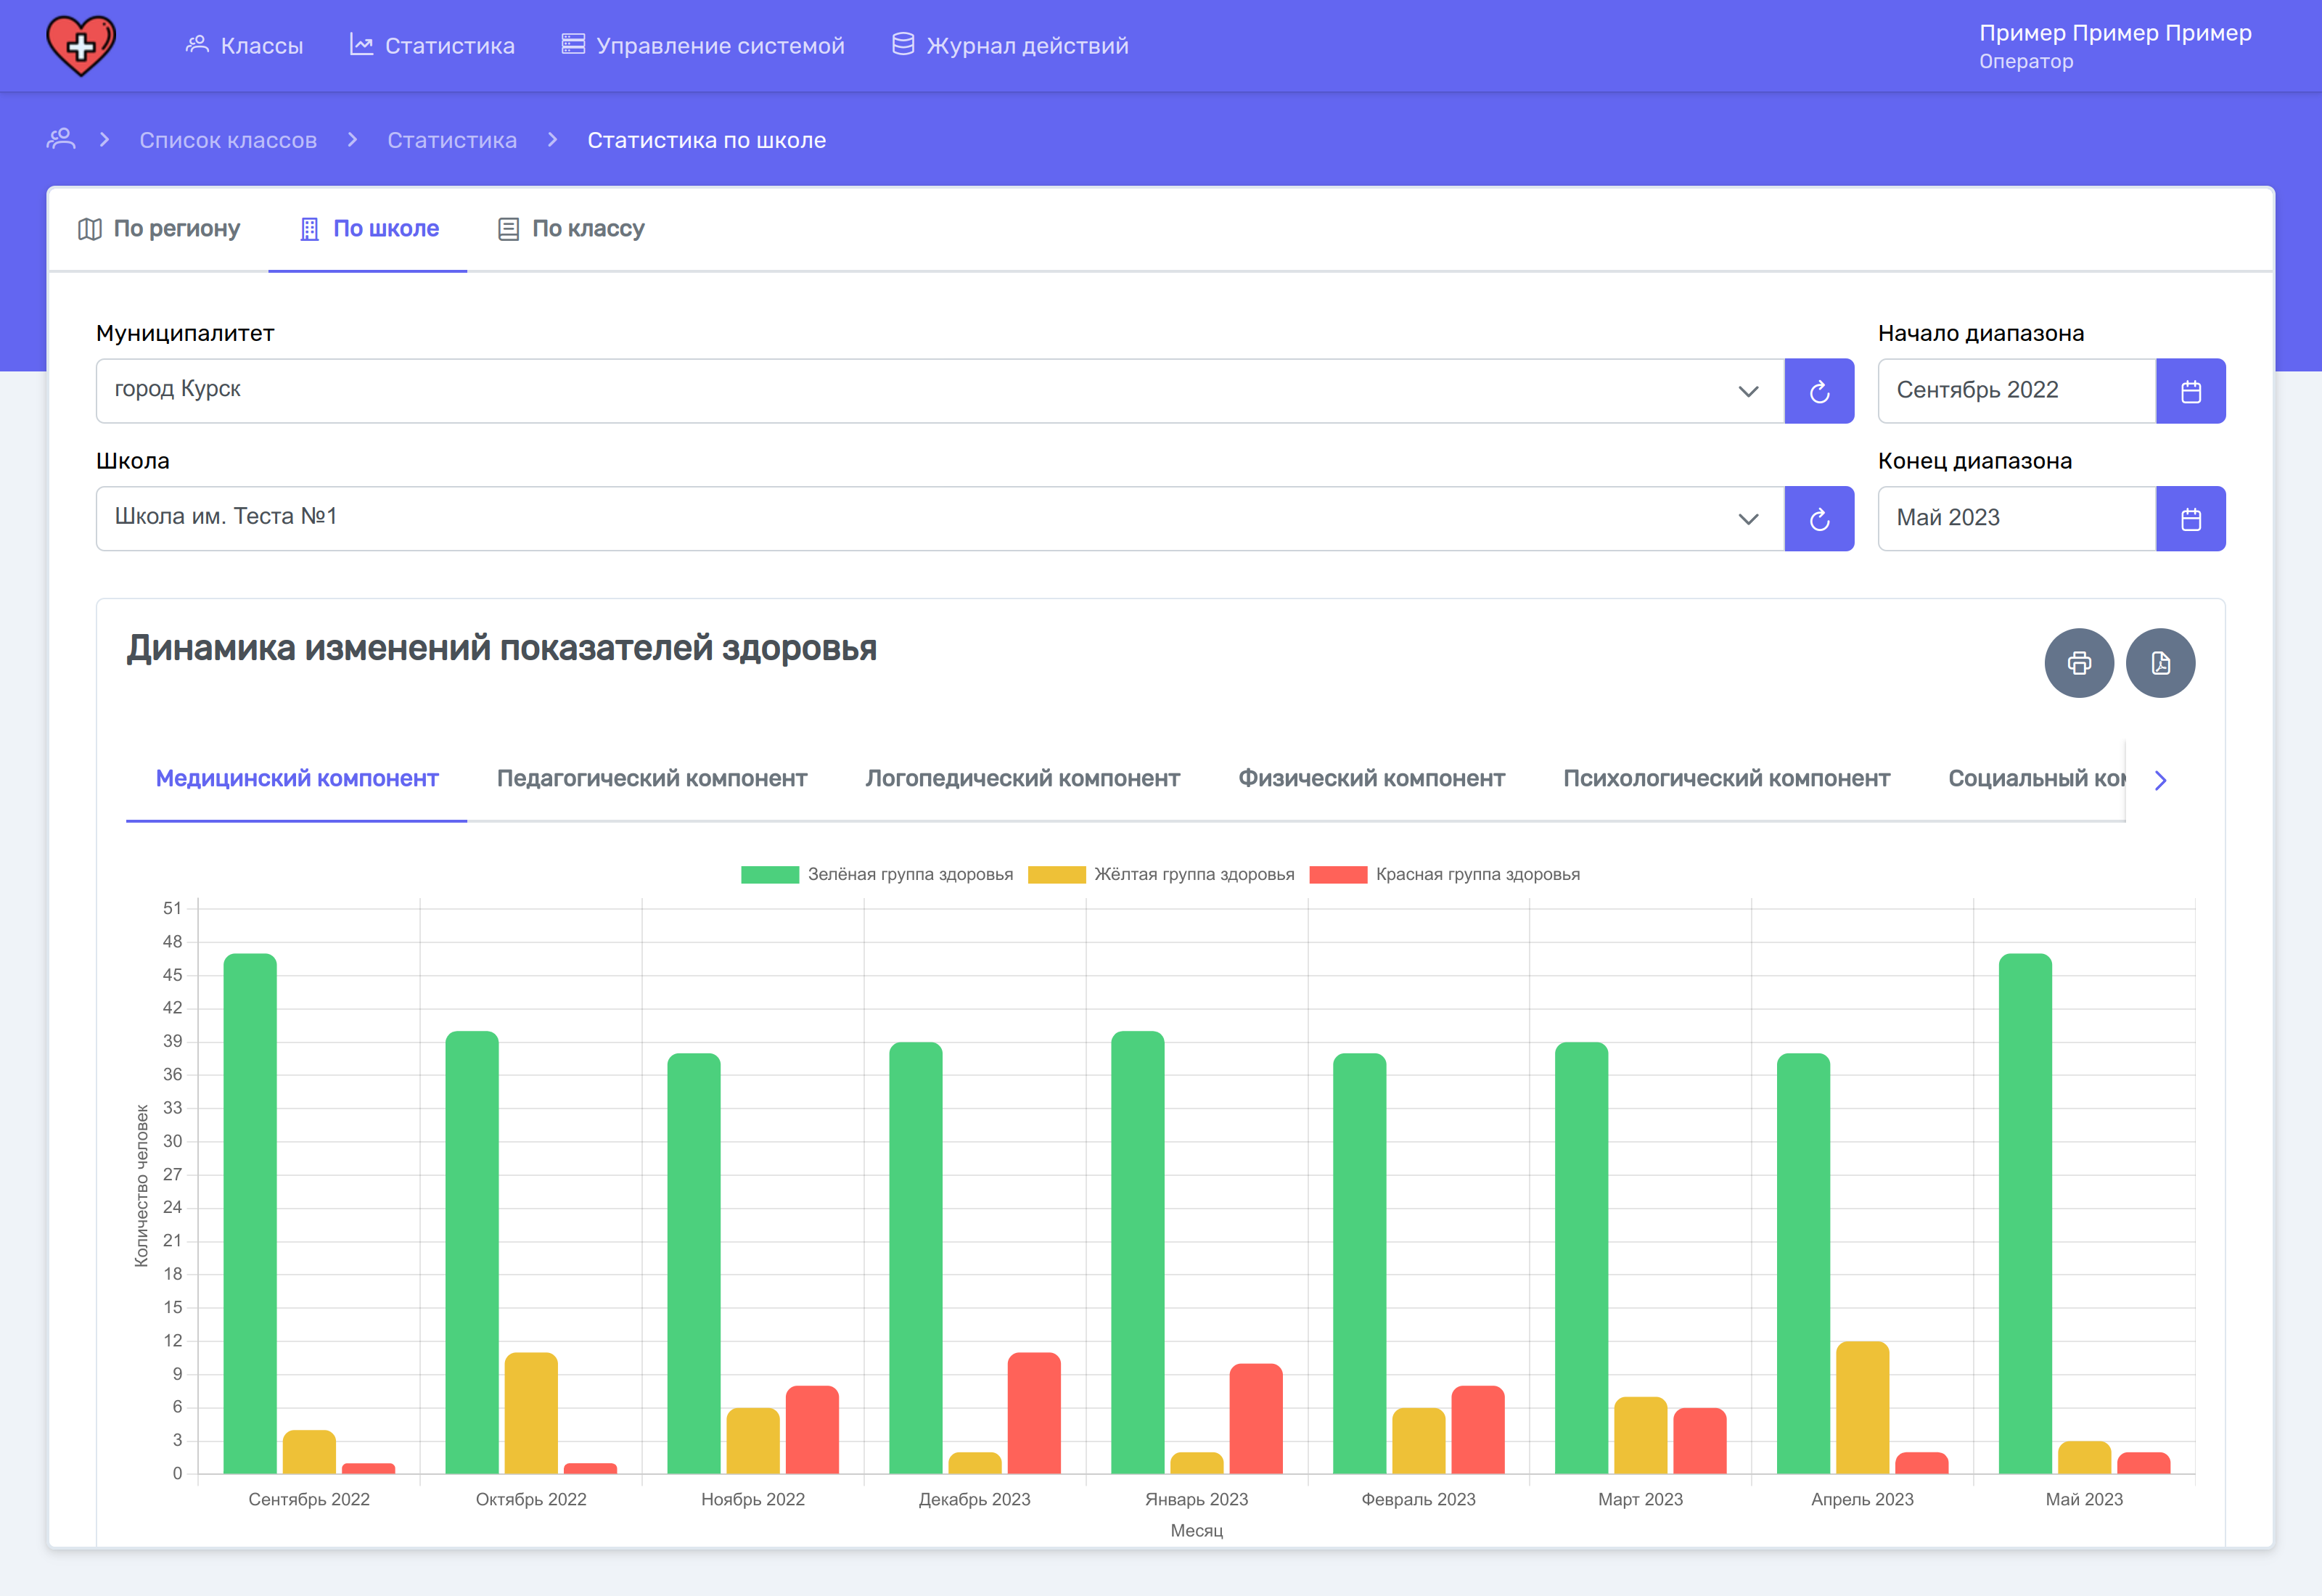Expand the Школа dropdown
2322x1596 pixels.
(1747, 519)
